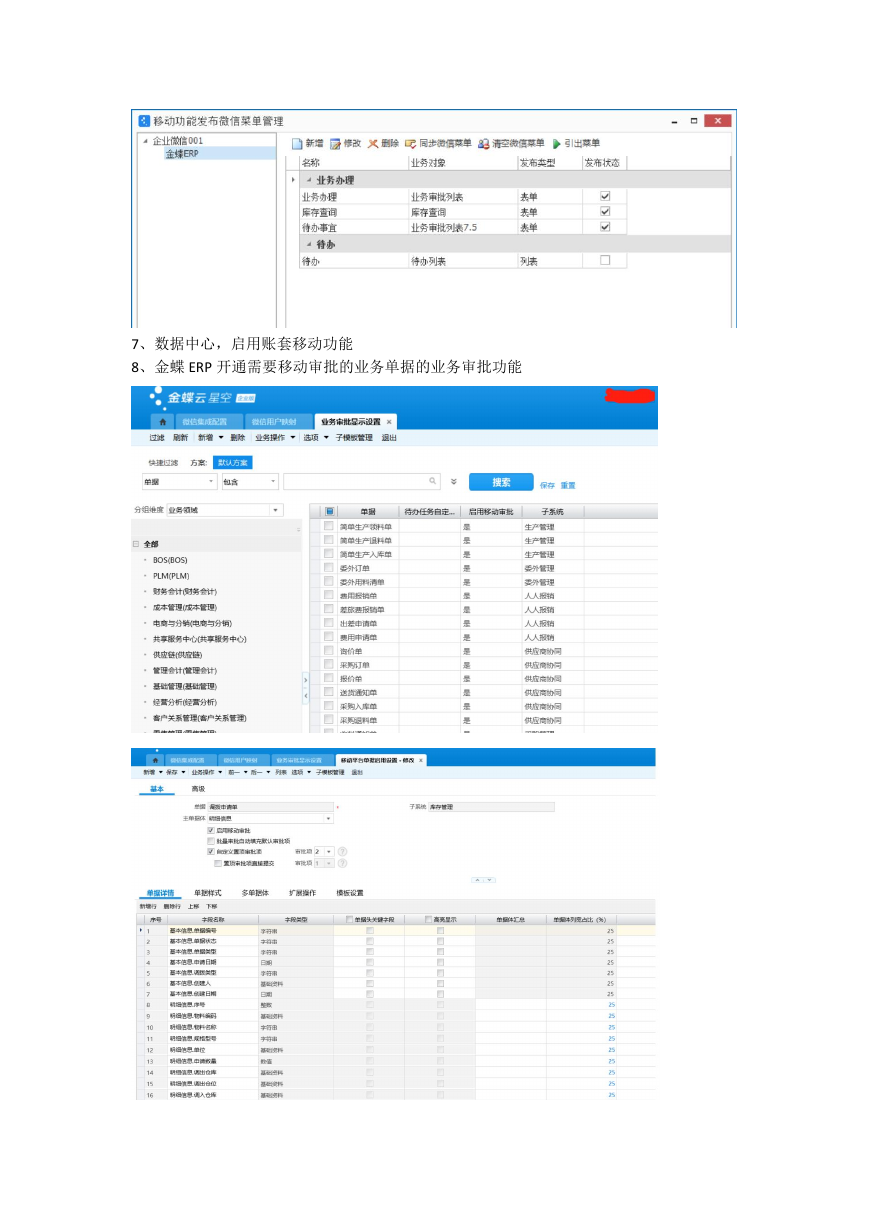Click the 同步微信菜单 sync icon
Screen dimensions: 869x1228
(410, 144)
